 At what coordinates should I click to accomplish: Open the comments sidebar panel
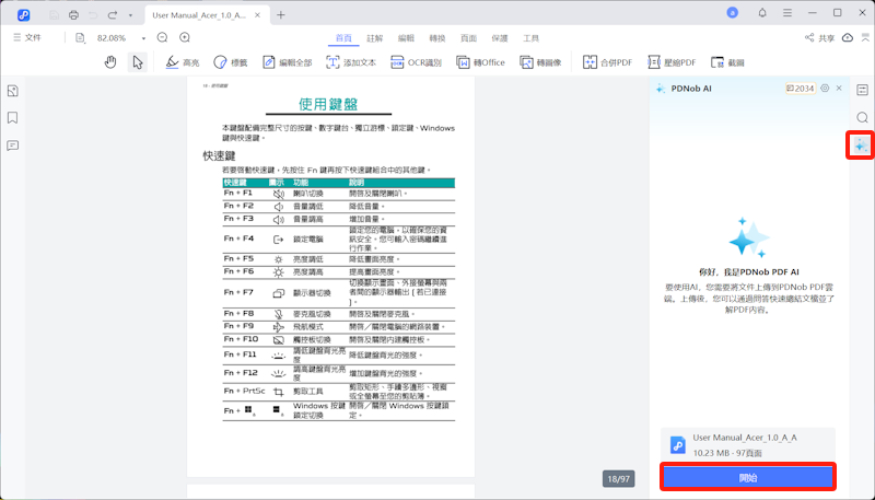13,146
